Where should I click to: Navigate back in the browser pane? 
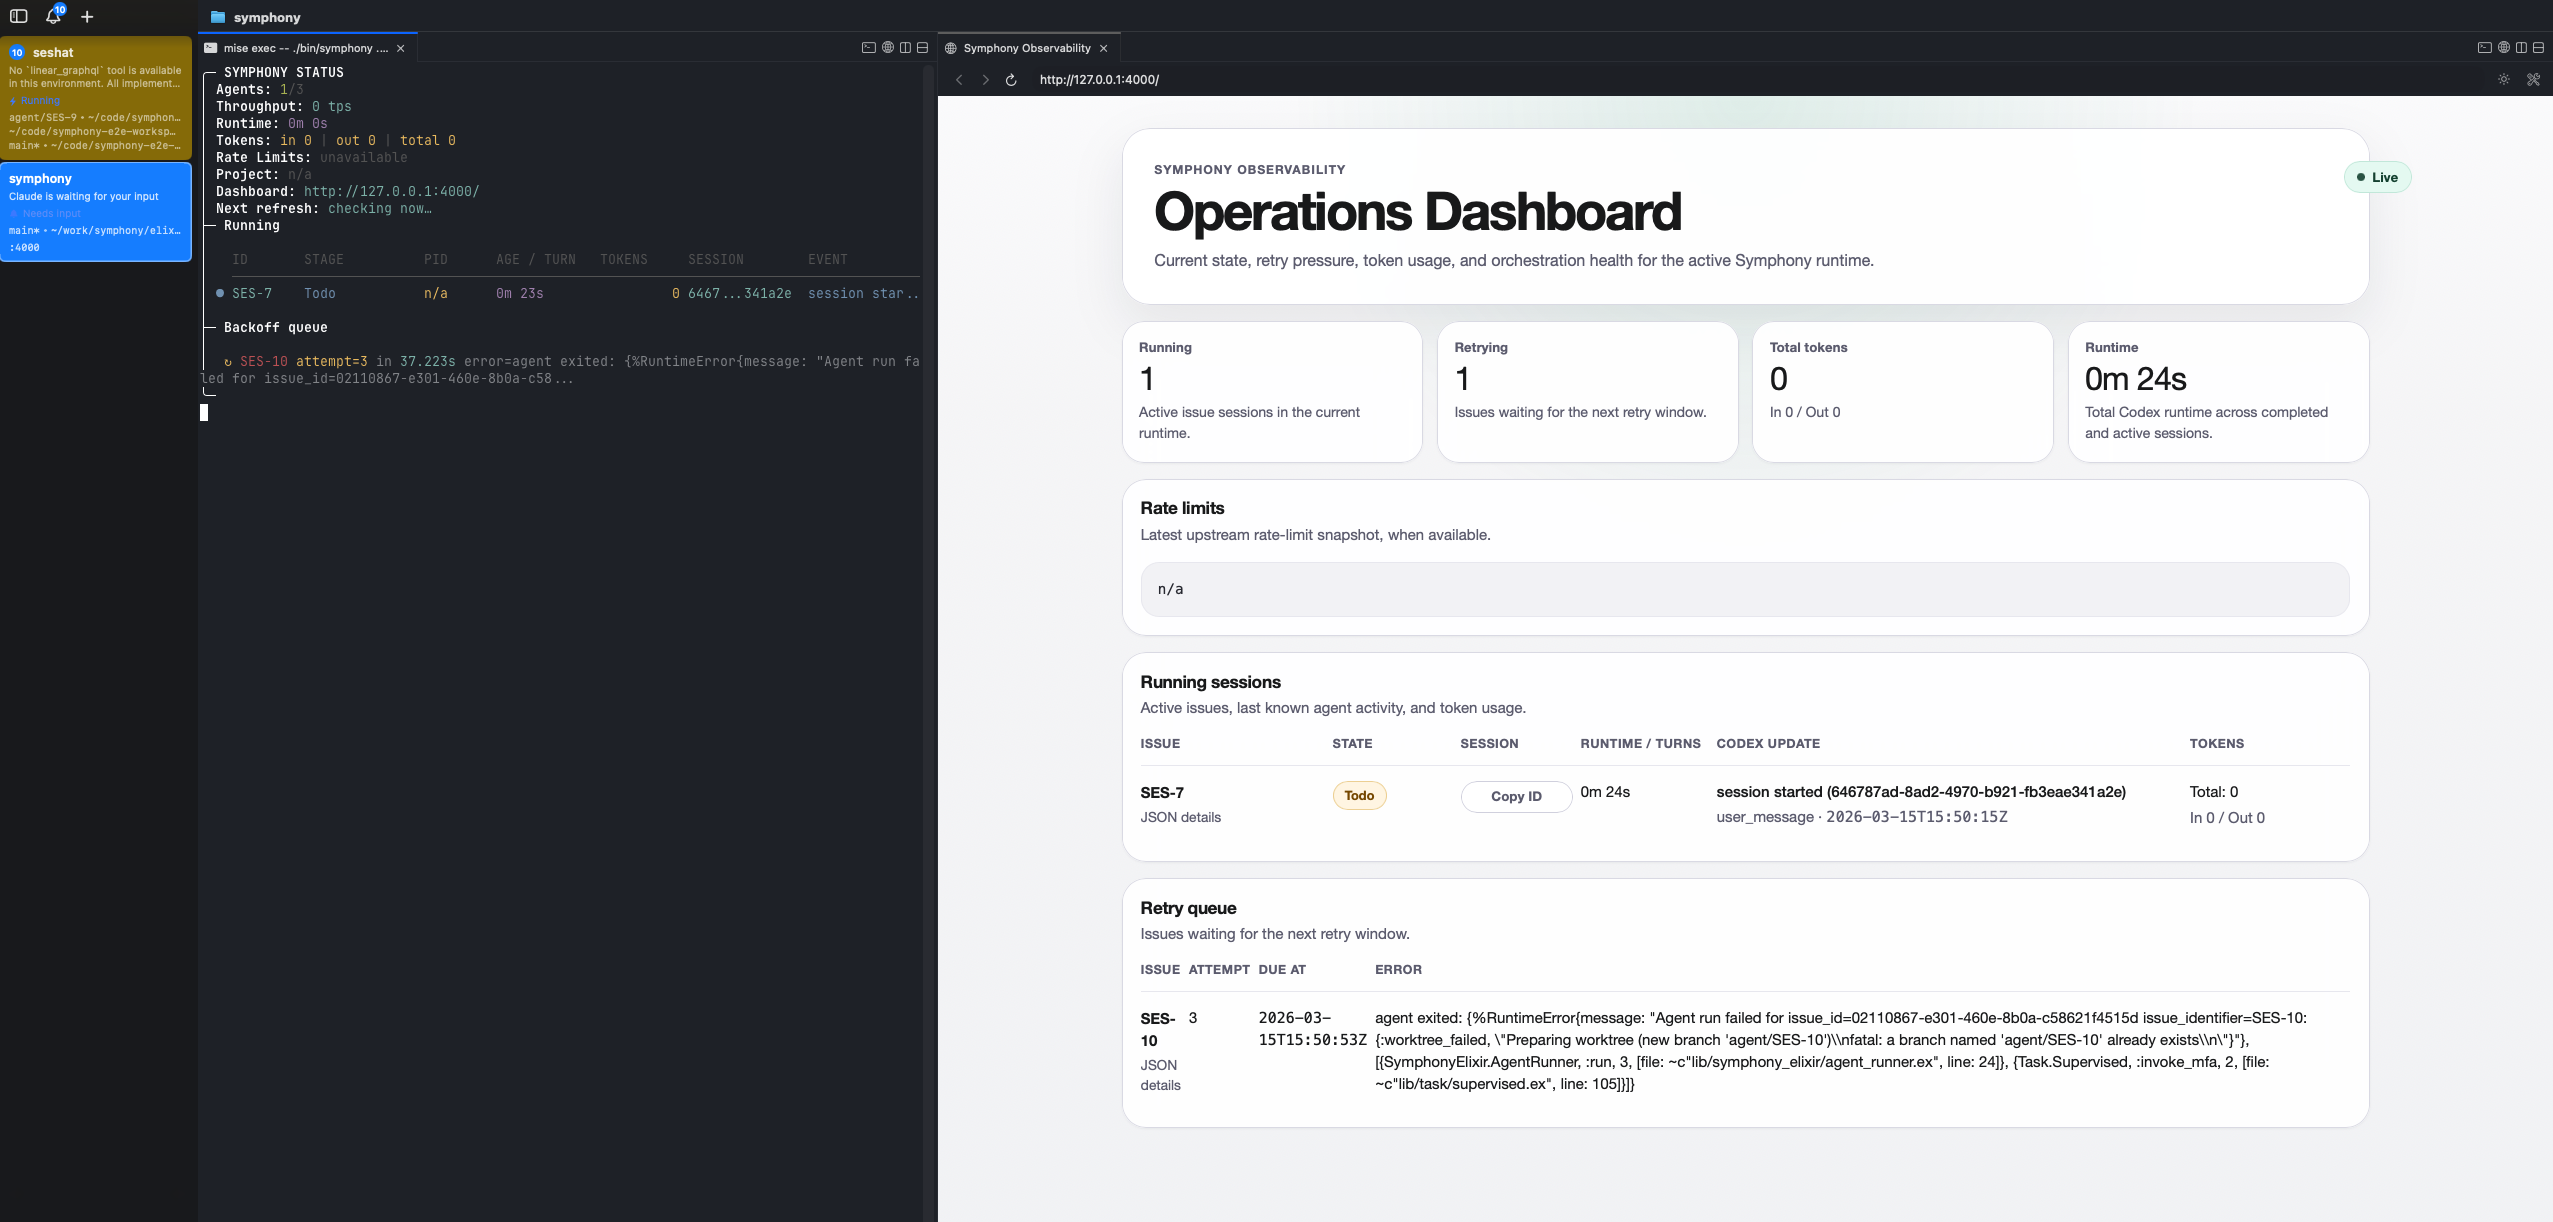958,79
